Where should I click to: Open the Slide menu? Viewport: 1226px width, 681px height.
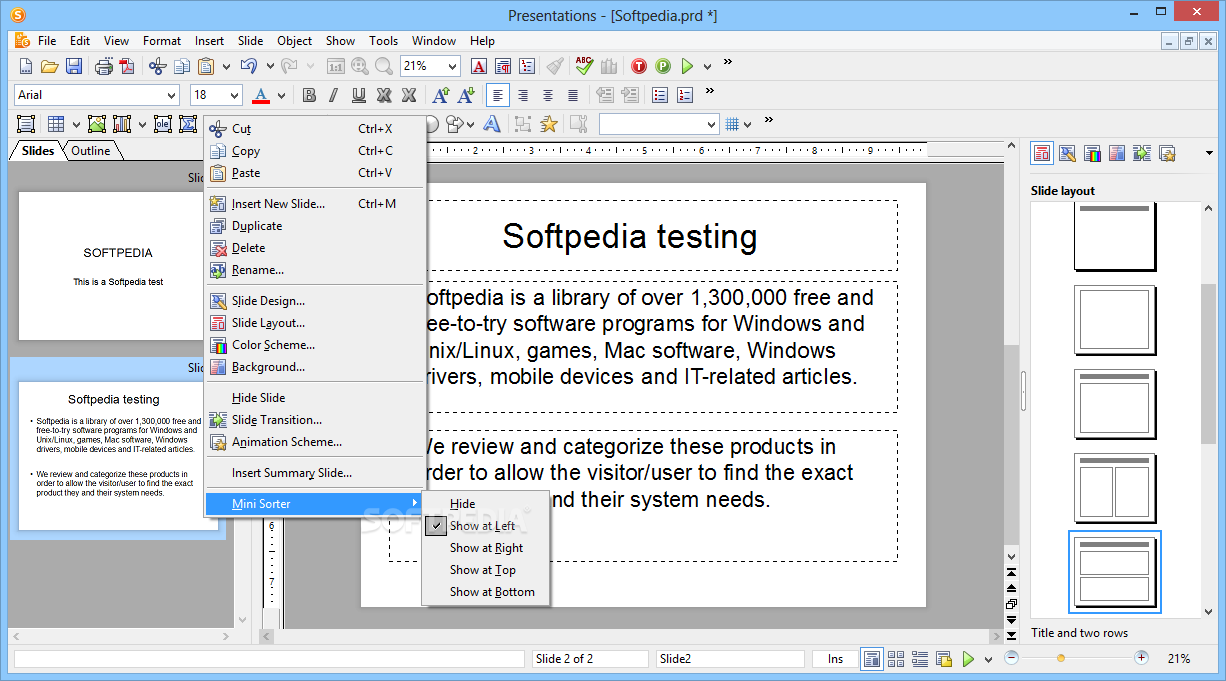251,41
